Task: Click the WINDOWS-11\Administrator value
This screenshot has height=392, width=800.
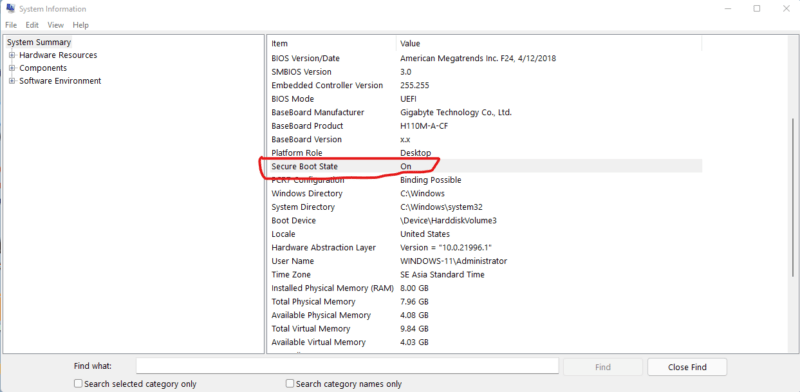Action: pos(454,261)
